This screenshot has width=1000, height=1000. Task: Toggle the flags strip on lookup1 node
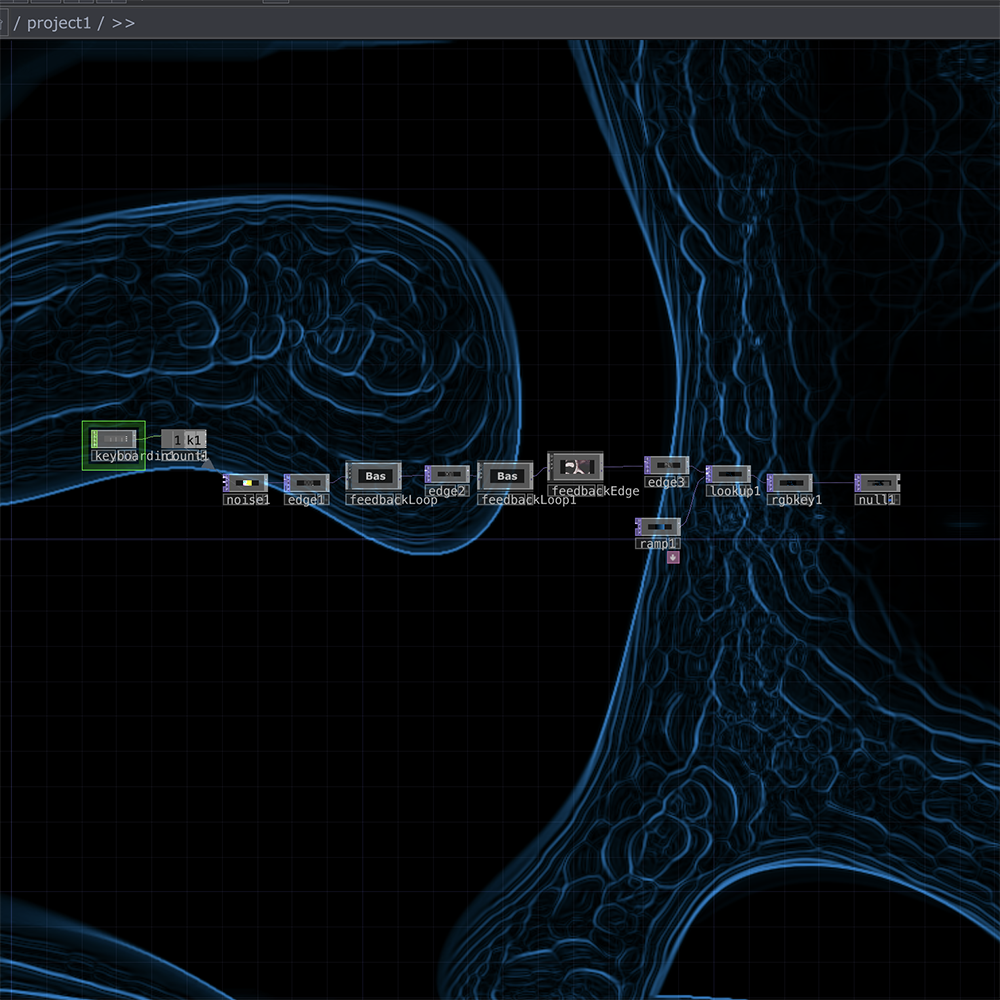708,474
